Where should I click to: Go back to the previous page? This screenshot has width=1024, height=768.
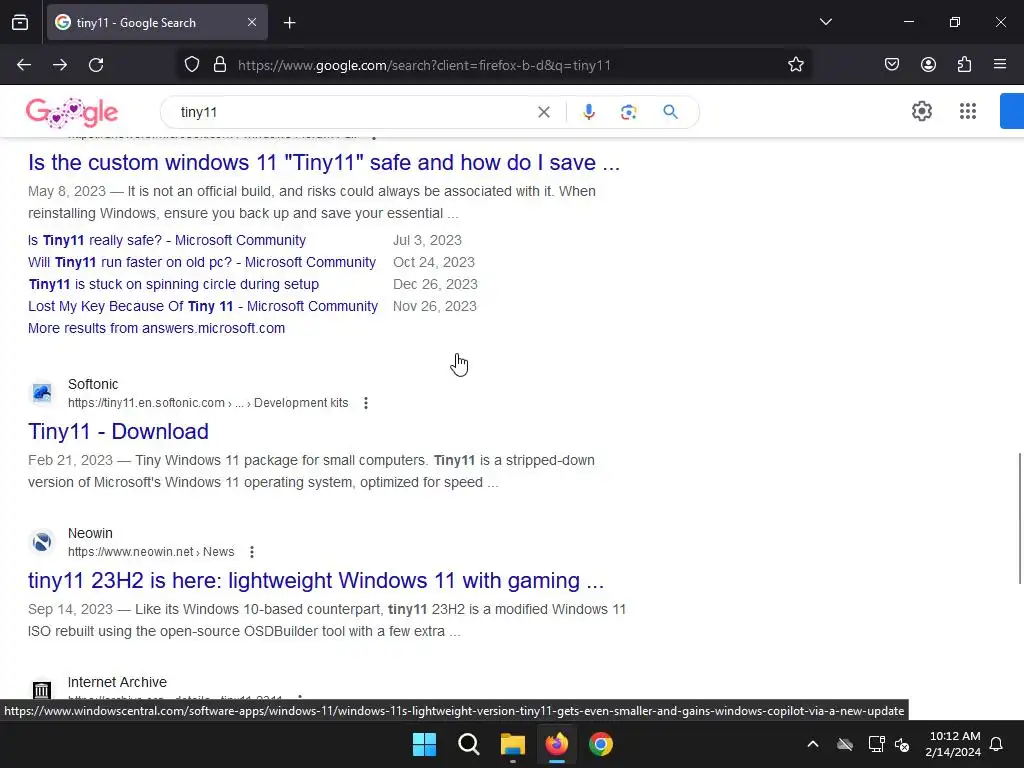[x=24, y=65]
